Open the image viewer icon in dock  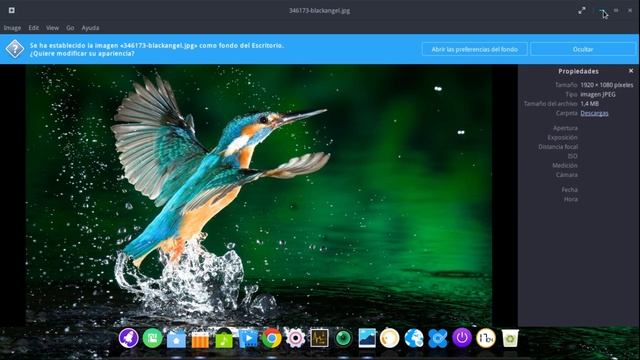point(367,338)
